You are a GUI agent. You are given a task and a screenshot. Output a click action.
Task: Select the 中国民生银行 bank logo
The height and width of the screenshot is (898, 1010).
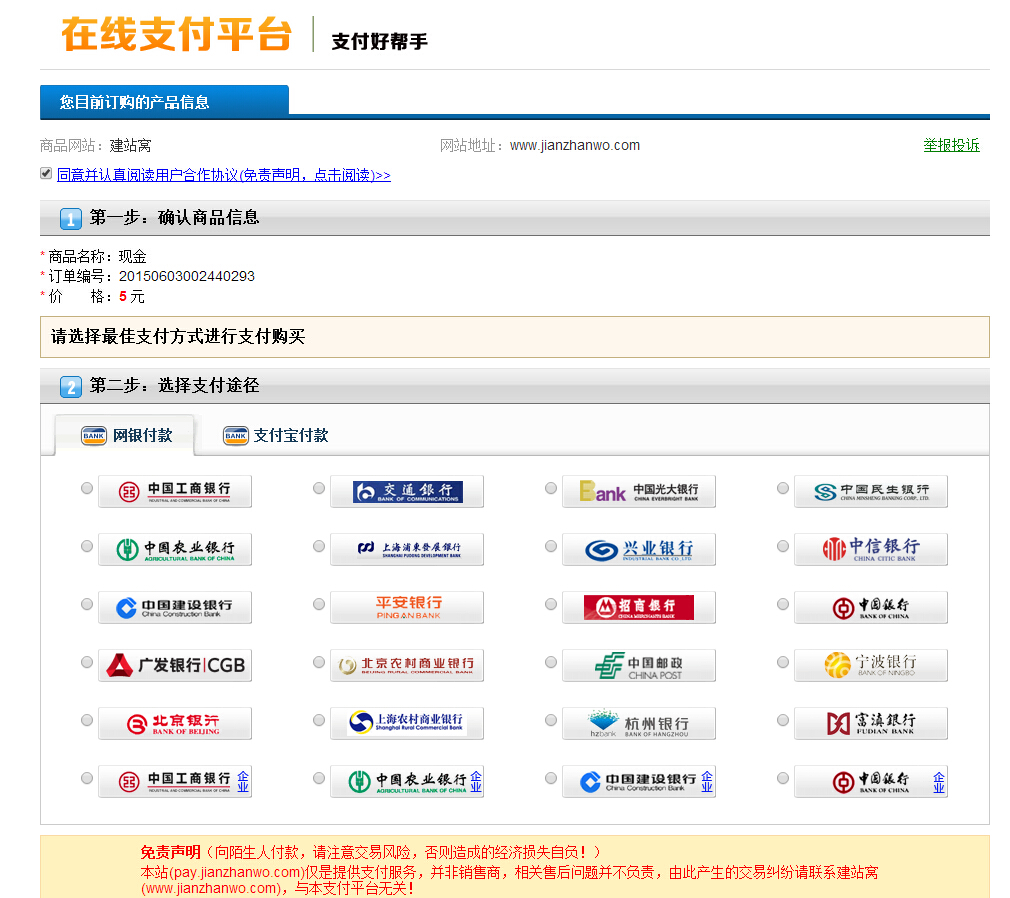[x=870, y=490]
